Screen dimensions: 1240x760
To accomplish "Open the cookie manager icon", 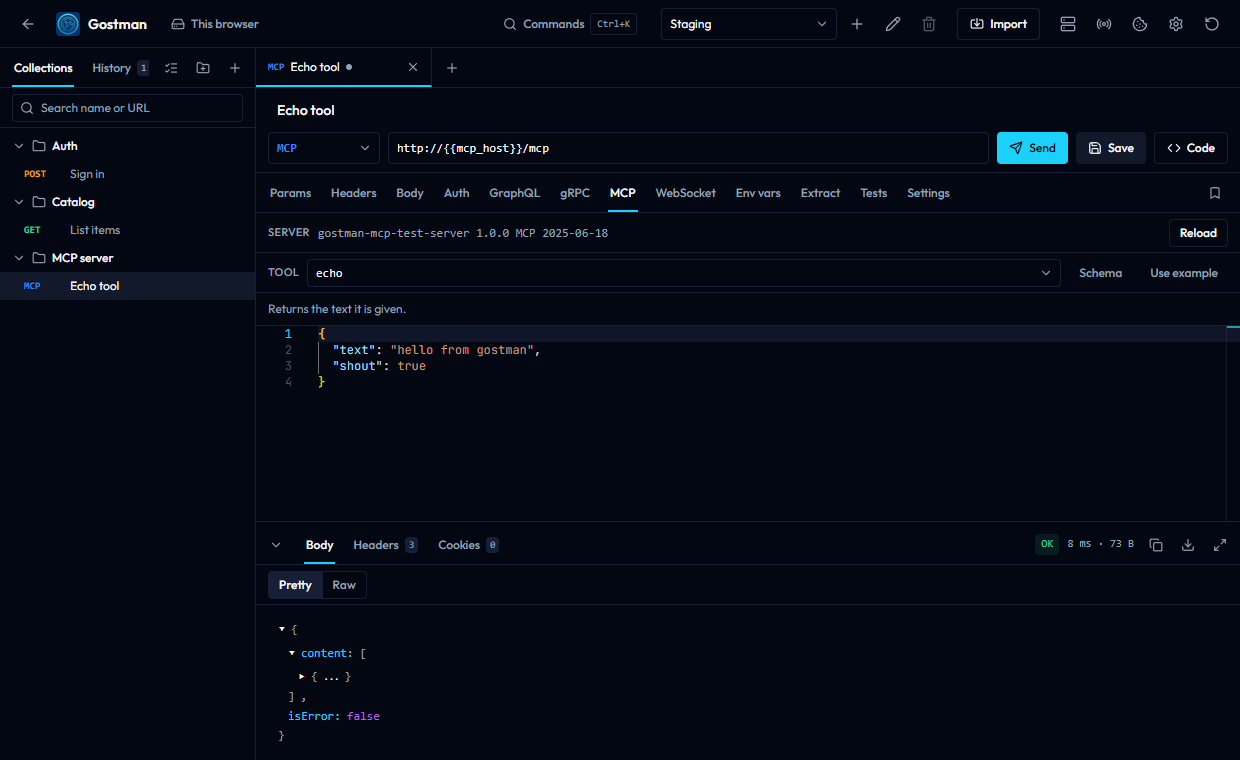I will (x=1140, y=24).
